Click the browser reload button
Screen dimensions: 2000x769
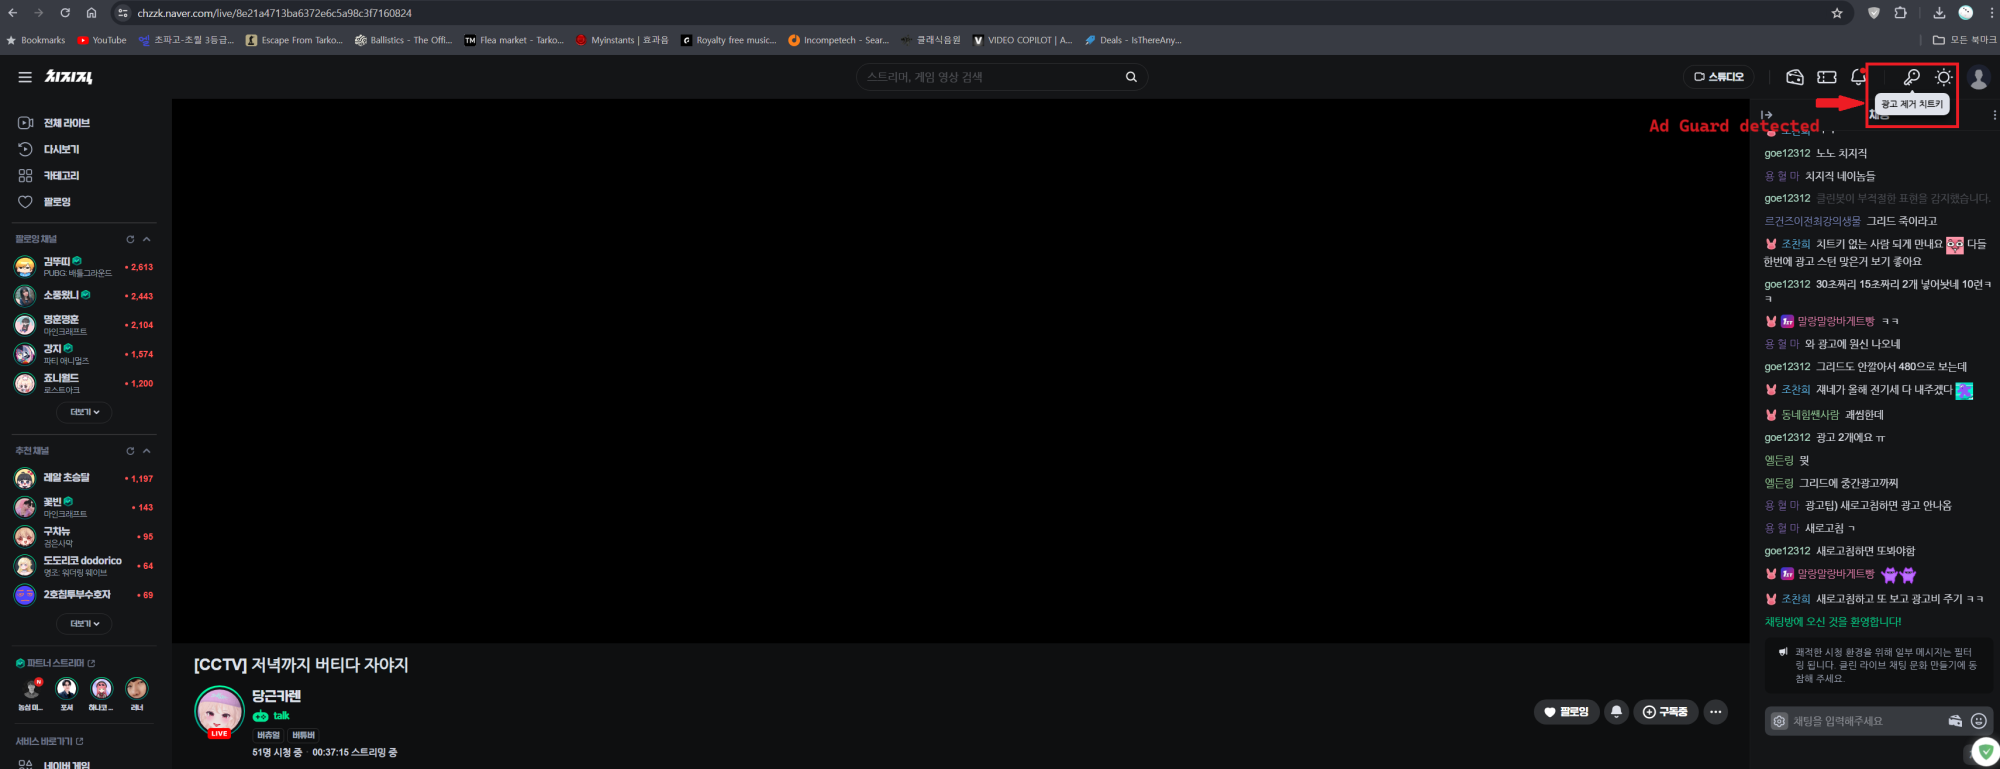(x=64, y=13)
